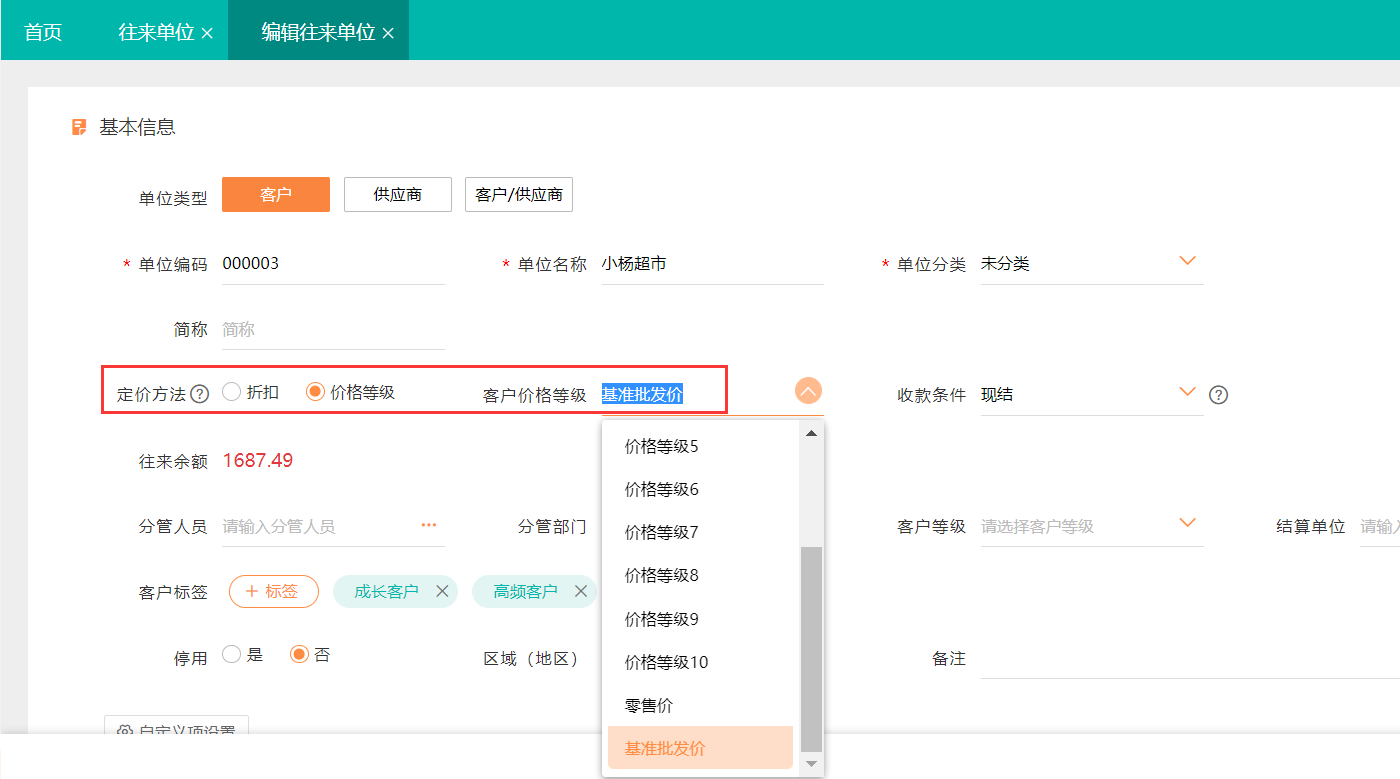Click help icon beside 收款条件 dropdown
The width and height of the screenshot is (1400, 779).
point(1218,394)
